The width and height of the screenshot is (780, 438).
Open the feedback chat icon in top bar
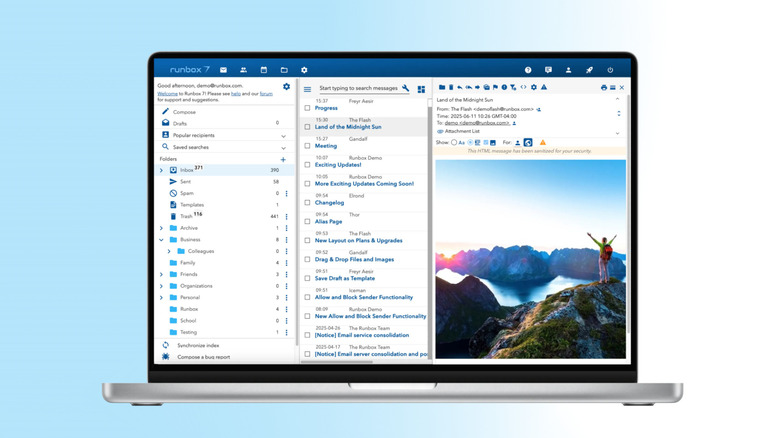tap(548, 70)
